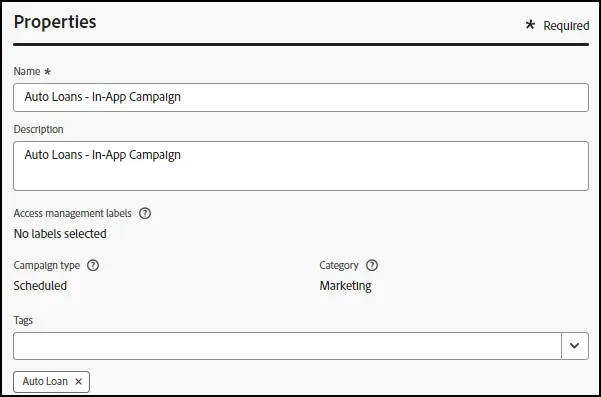The image size is (601, 397).
Task: Click the No labels selected text
Action: click(x=60, y=234)
